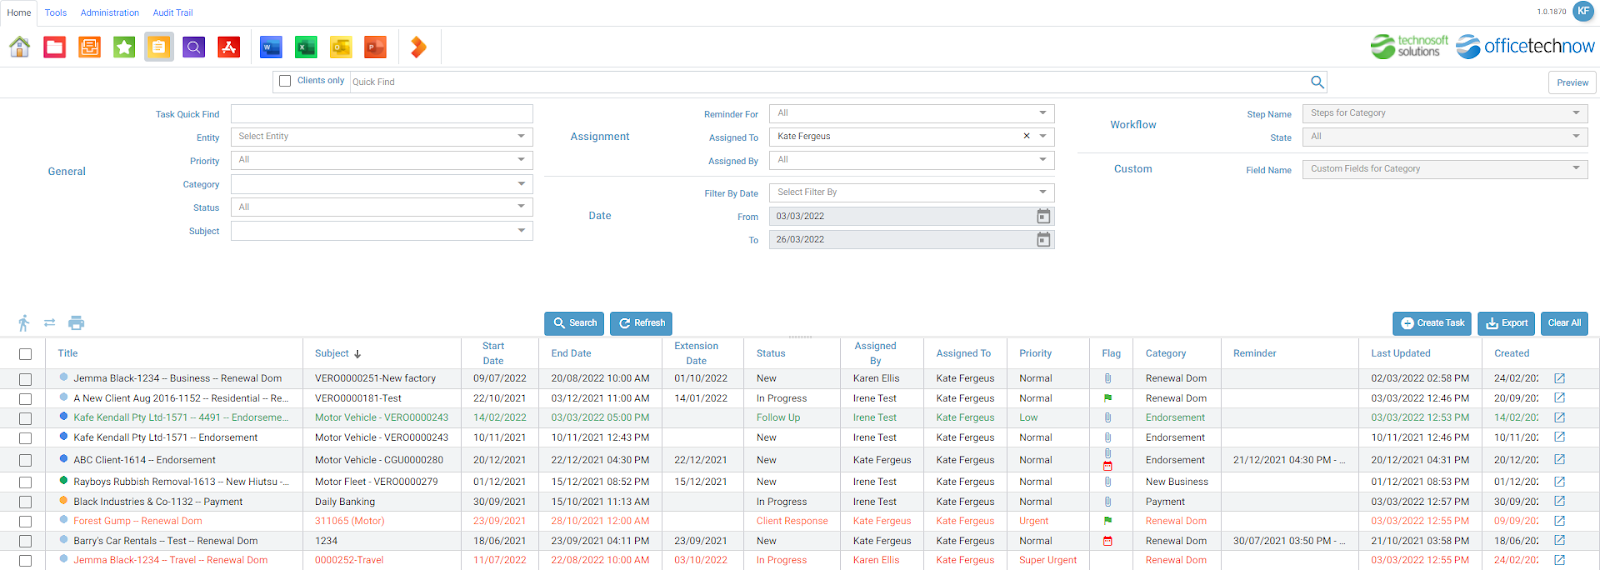Screen dimensions: 1600x570
Task: Expand the Select Entity dropdown
Action: point(521,136)
